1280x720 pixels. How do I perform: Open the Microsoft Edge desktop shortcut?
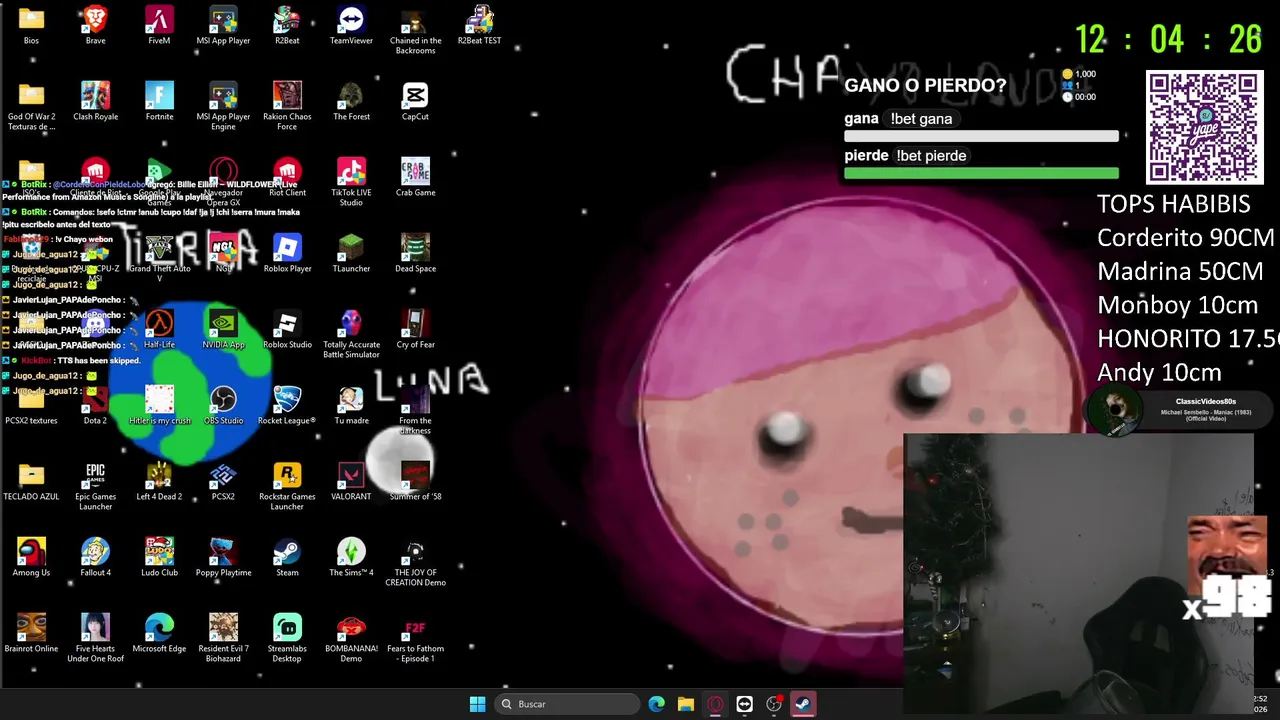click(159, 634)
